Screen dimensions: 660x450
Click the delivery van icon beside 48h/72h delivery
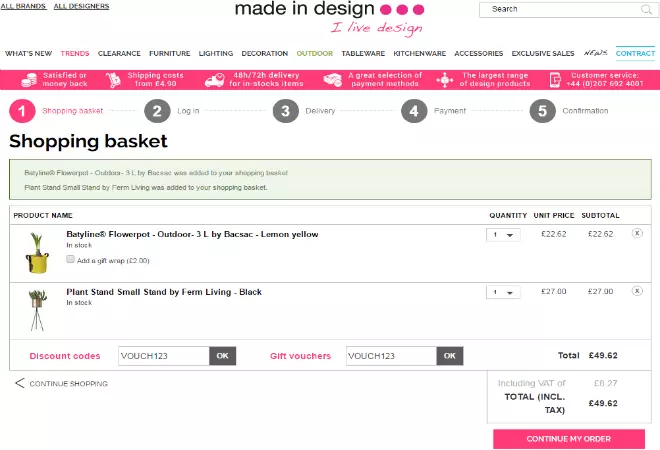click(215, 80)
